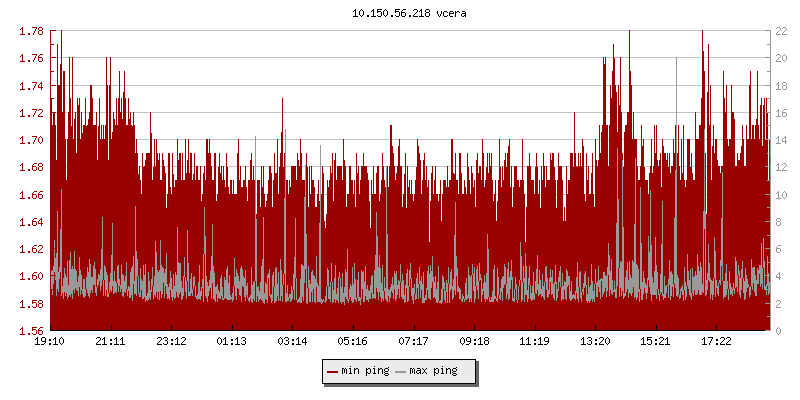
Task: Click the 23:12 x-axis time marker
Action: [171, 342]
